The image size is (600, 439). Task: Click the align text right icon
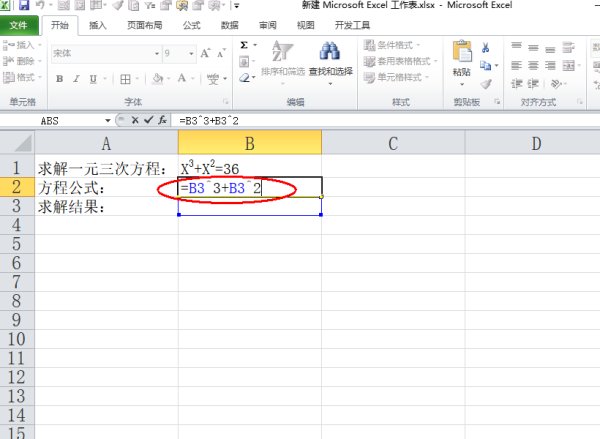pyautogui.click(x=550, y=66)
